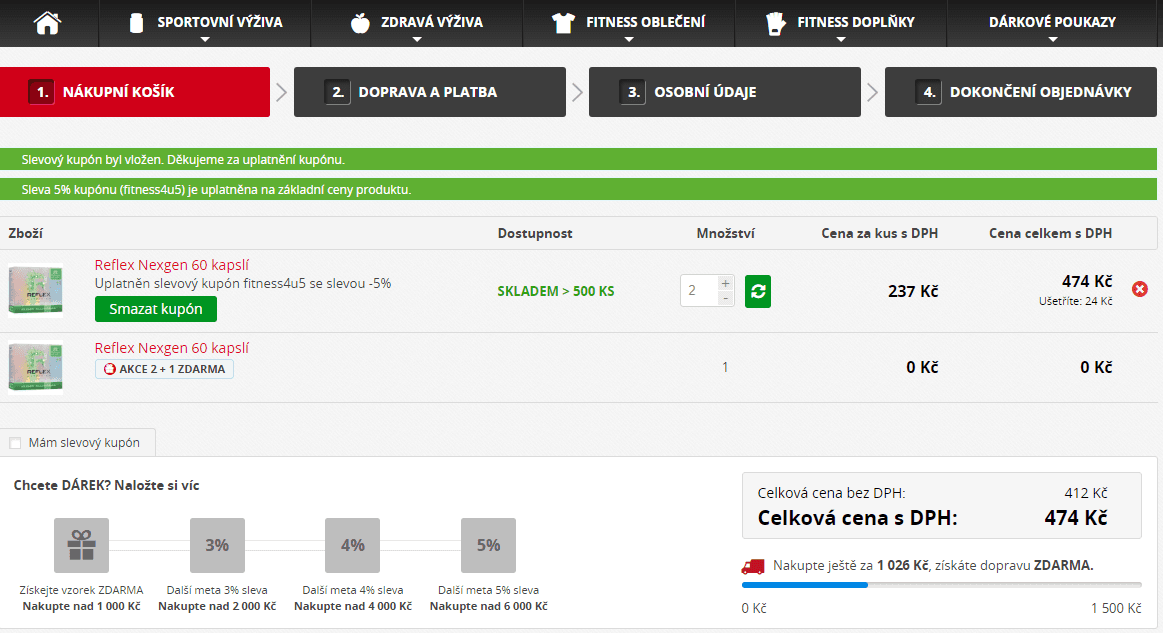Click the 5% discount milestone tile
Image resolution: width=1163 pixels, height=633 pixels.
488,545
